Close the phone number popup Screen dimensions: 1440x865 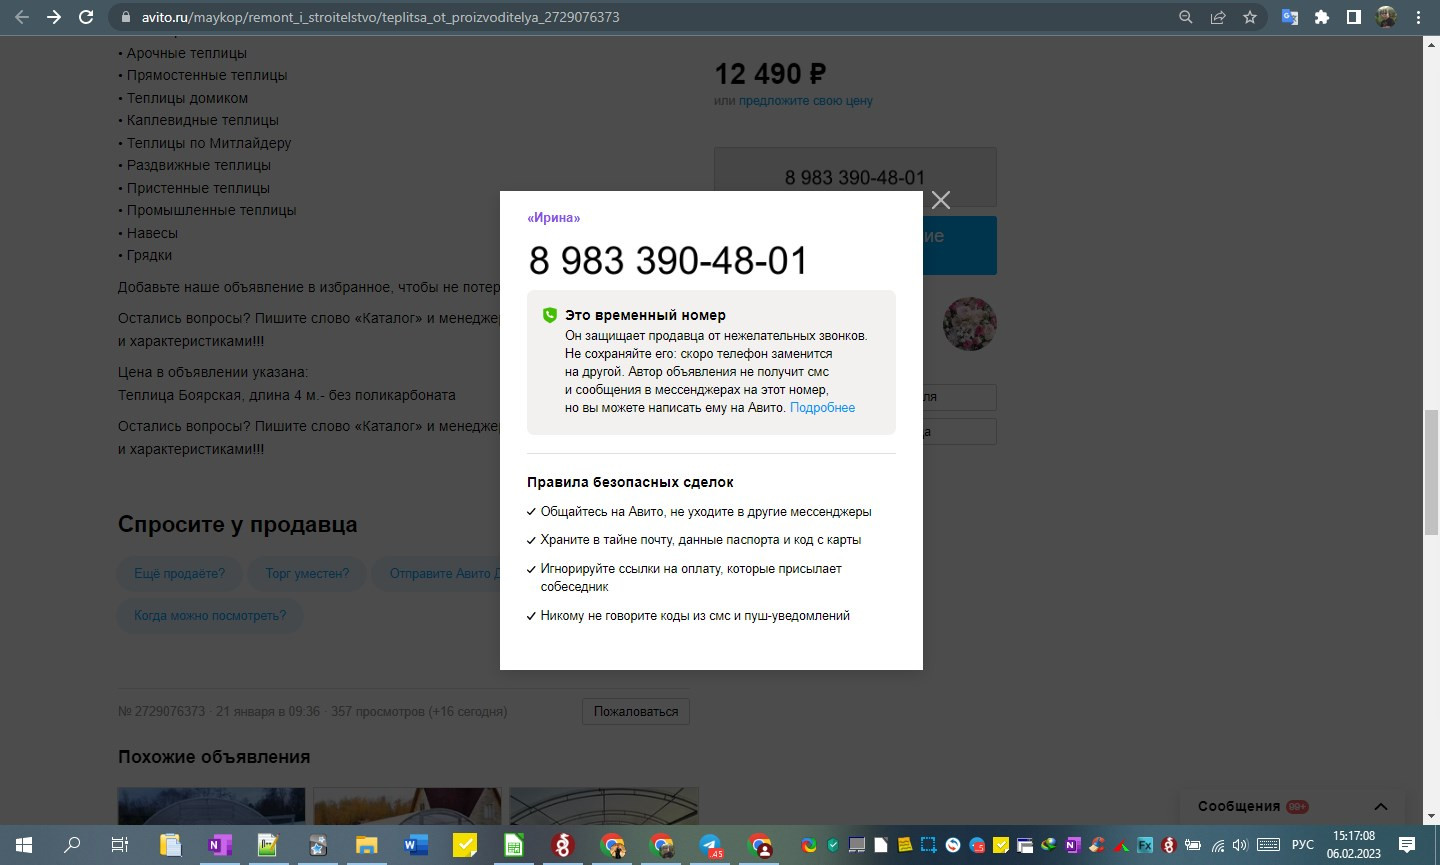[x=941, y=200]
